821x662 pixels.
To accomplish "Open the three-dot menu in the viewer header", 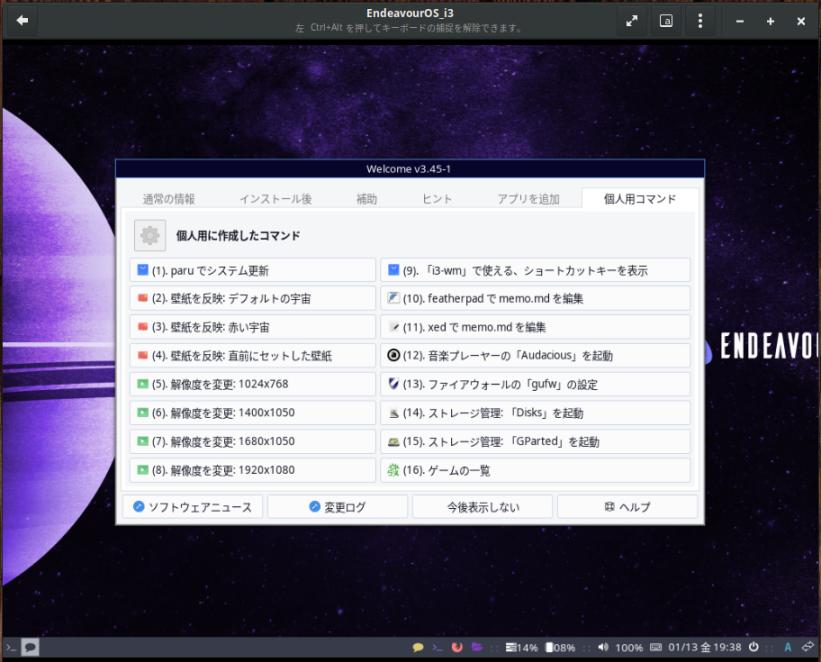I will 700,21.
